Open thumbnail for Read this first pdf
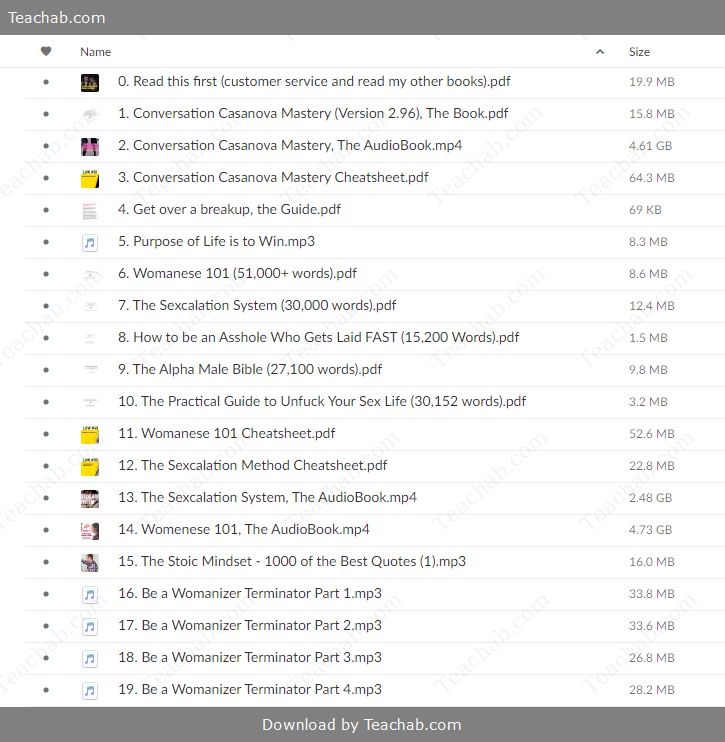 pyautogui.click(x=90, y=82)
